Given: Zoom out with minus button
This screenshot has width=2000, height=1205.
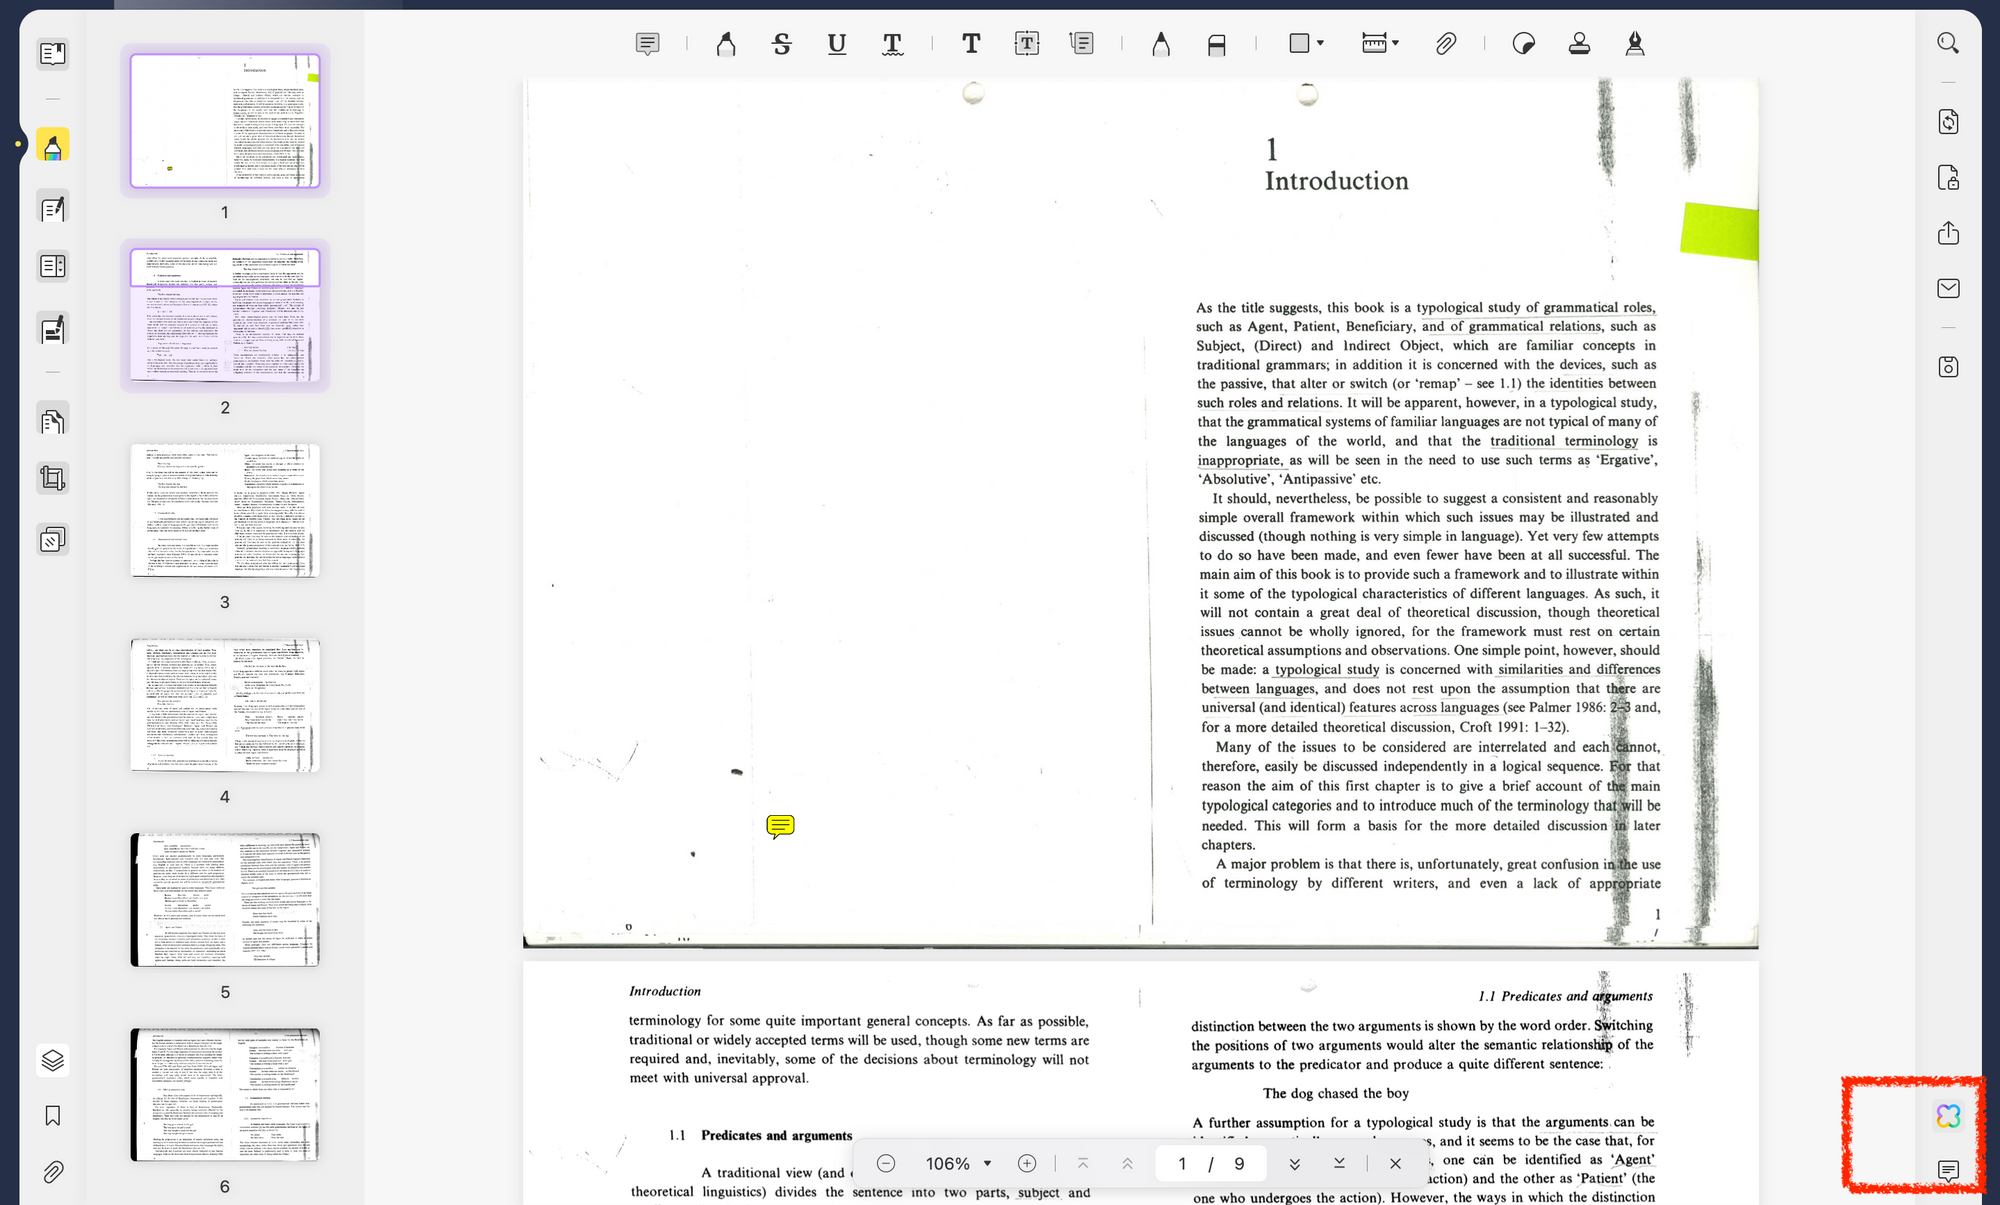Looking at the screenshot, I should [x=885, y=1164].
